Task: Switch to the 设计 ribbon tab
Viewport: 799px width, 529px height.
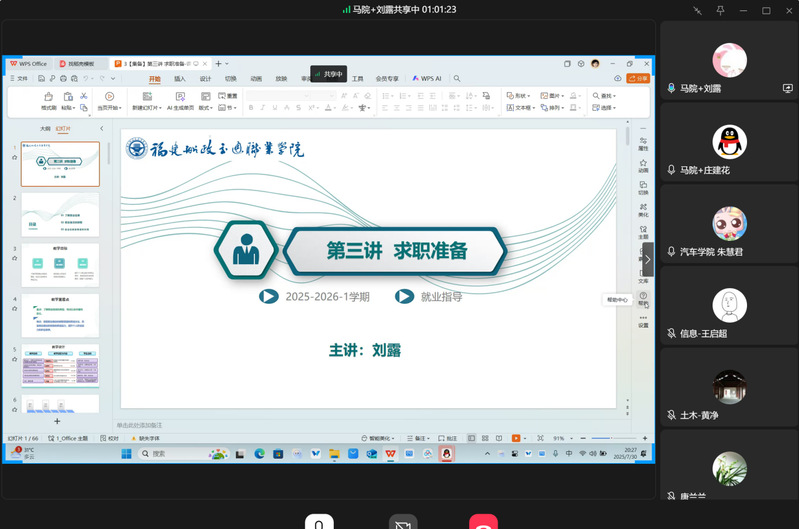Action: click(x=205, y=78)
